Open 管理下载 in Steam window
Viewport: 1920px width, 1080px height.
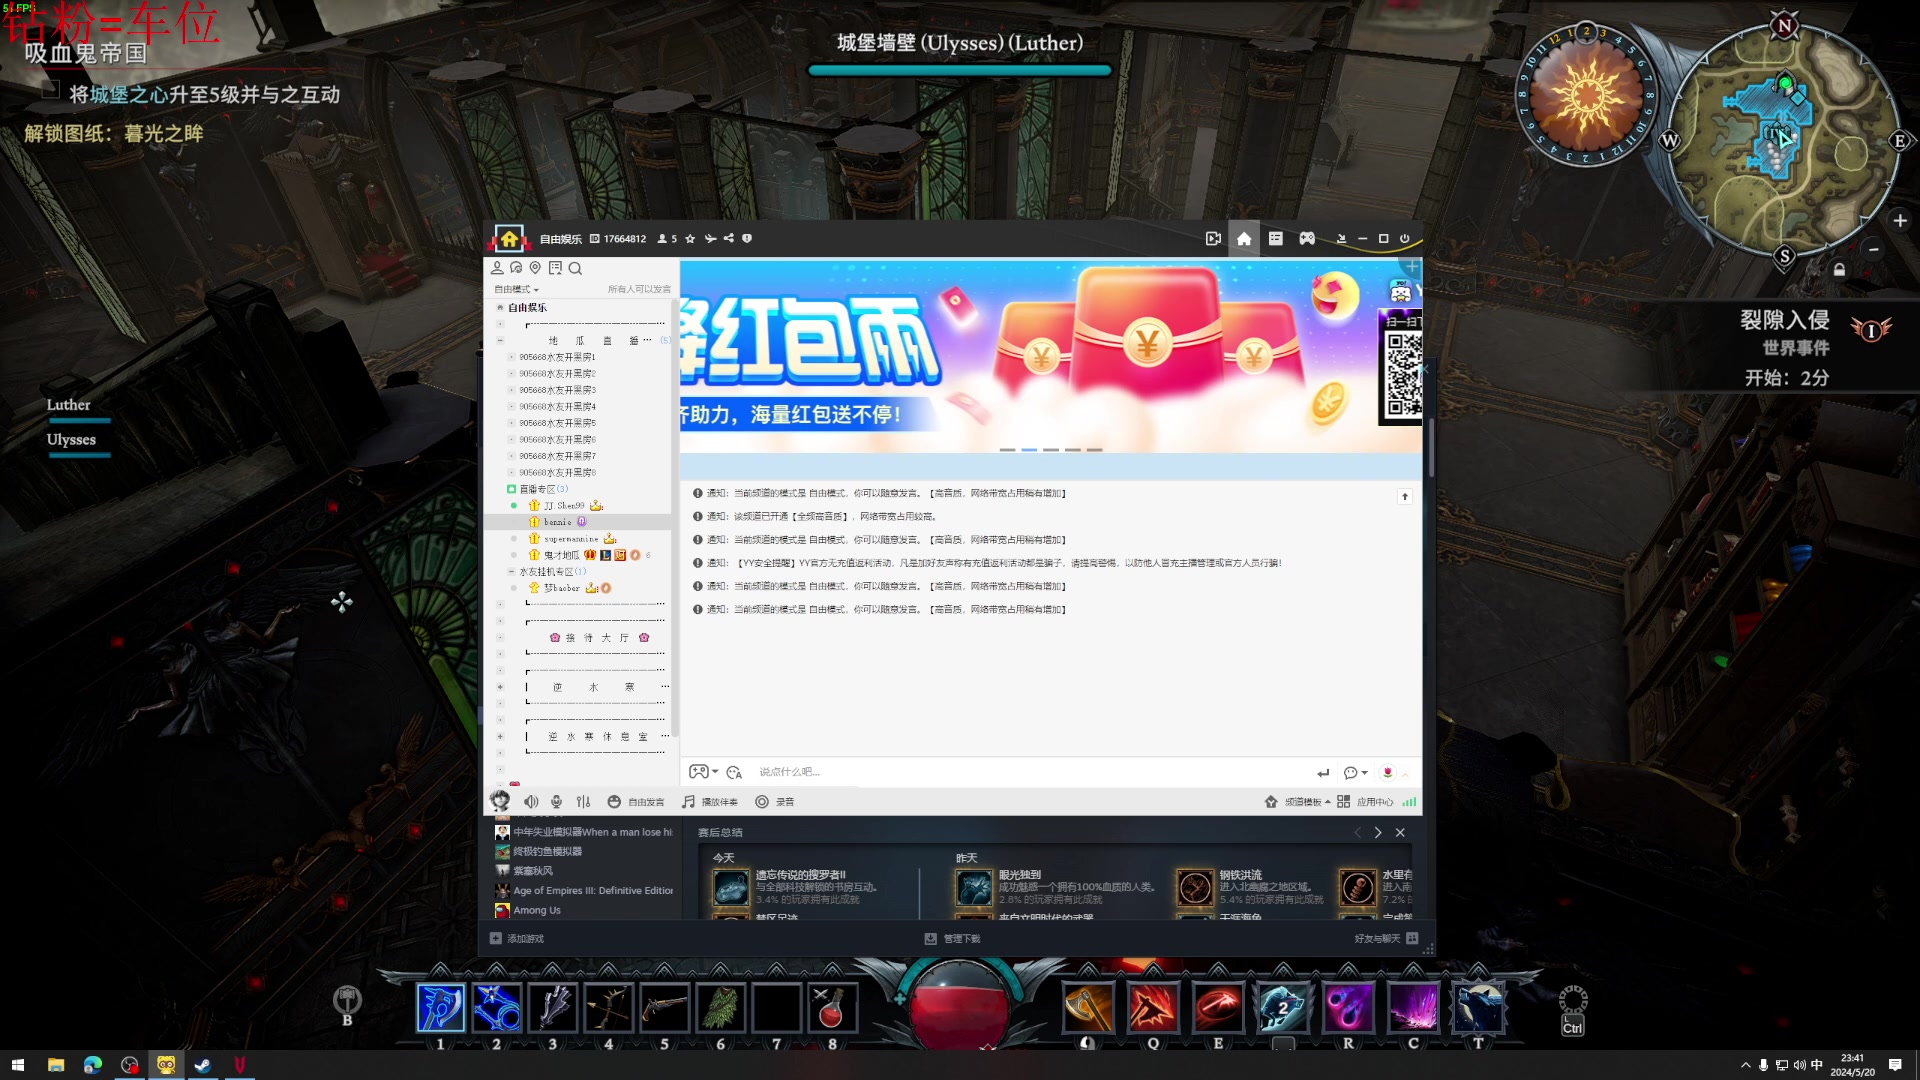pyautogui.click(x=952, y=939)
